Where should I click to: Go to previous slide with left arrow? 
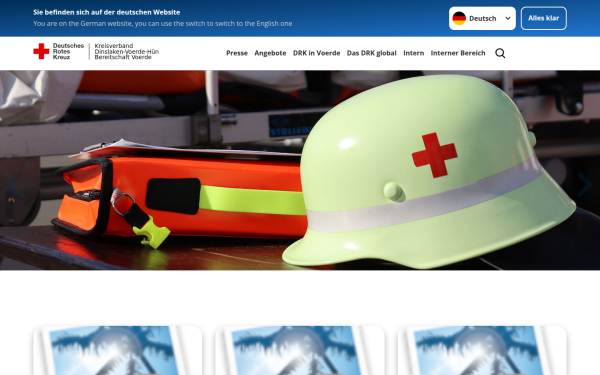click(x=12, y=185)
